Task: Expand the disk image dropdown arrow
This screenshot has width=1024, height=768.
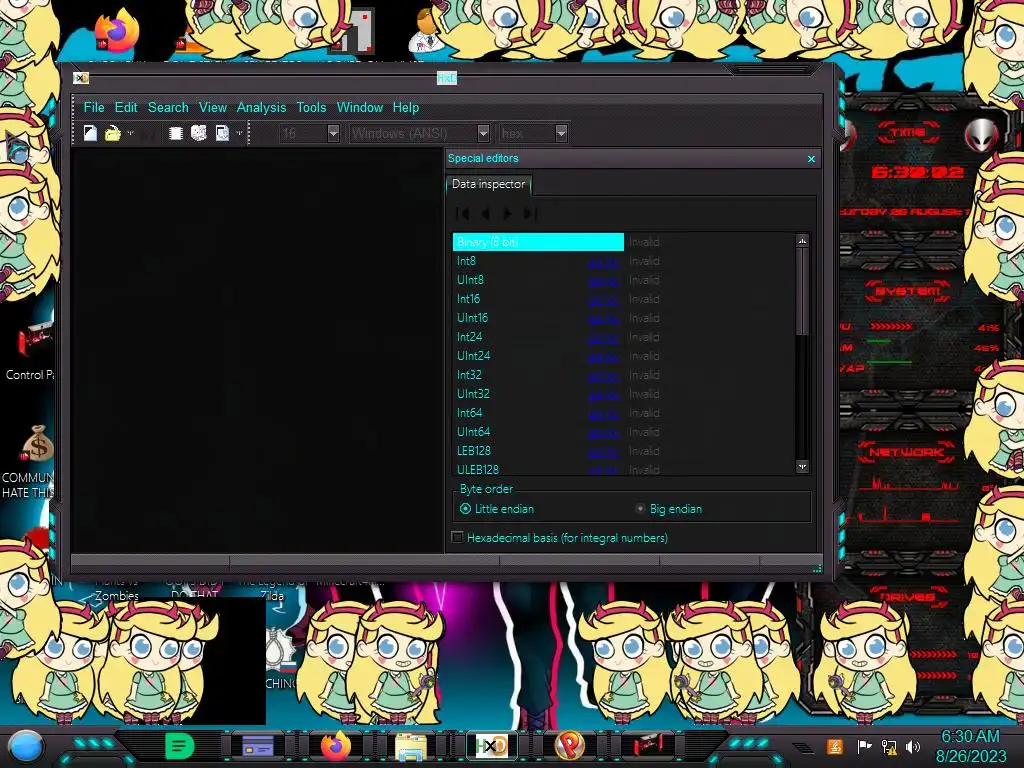Action: (x=239, y=133)
